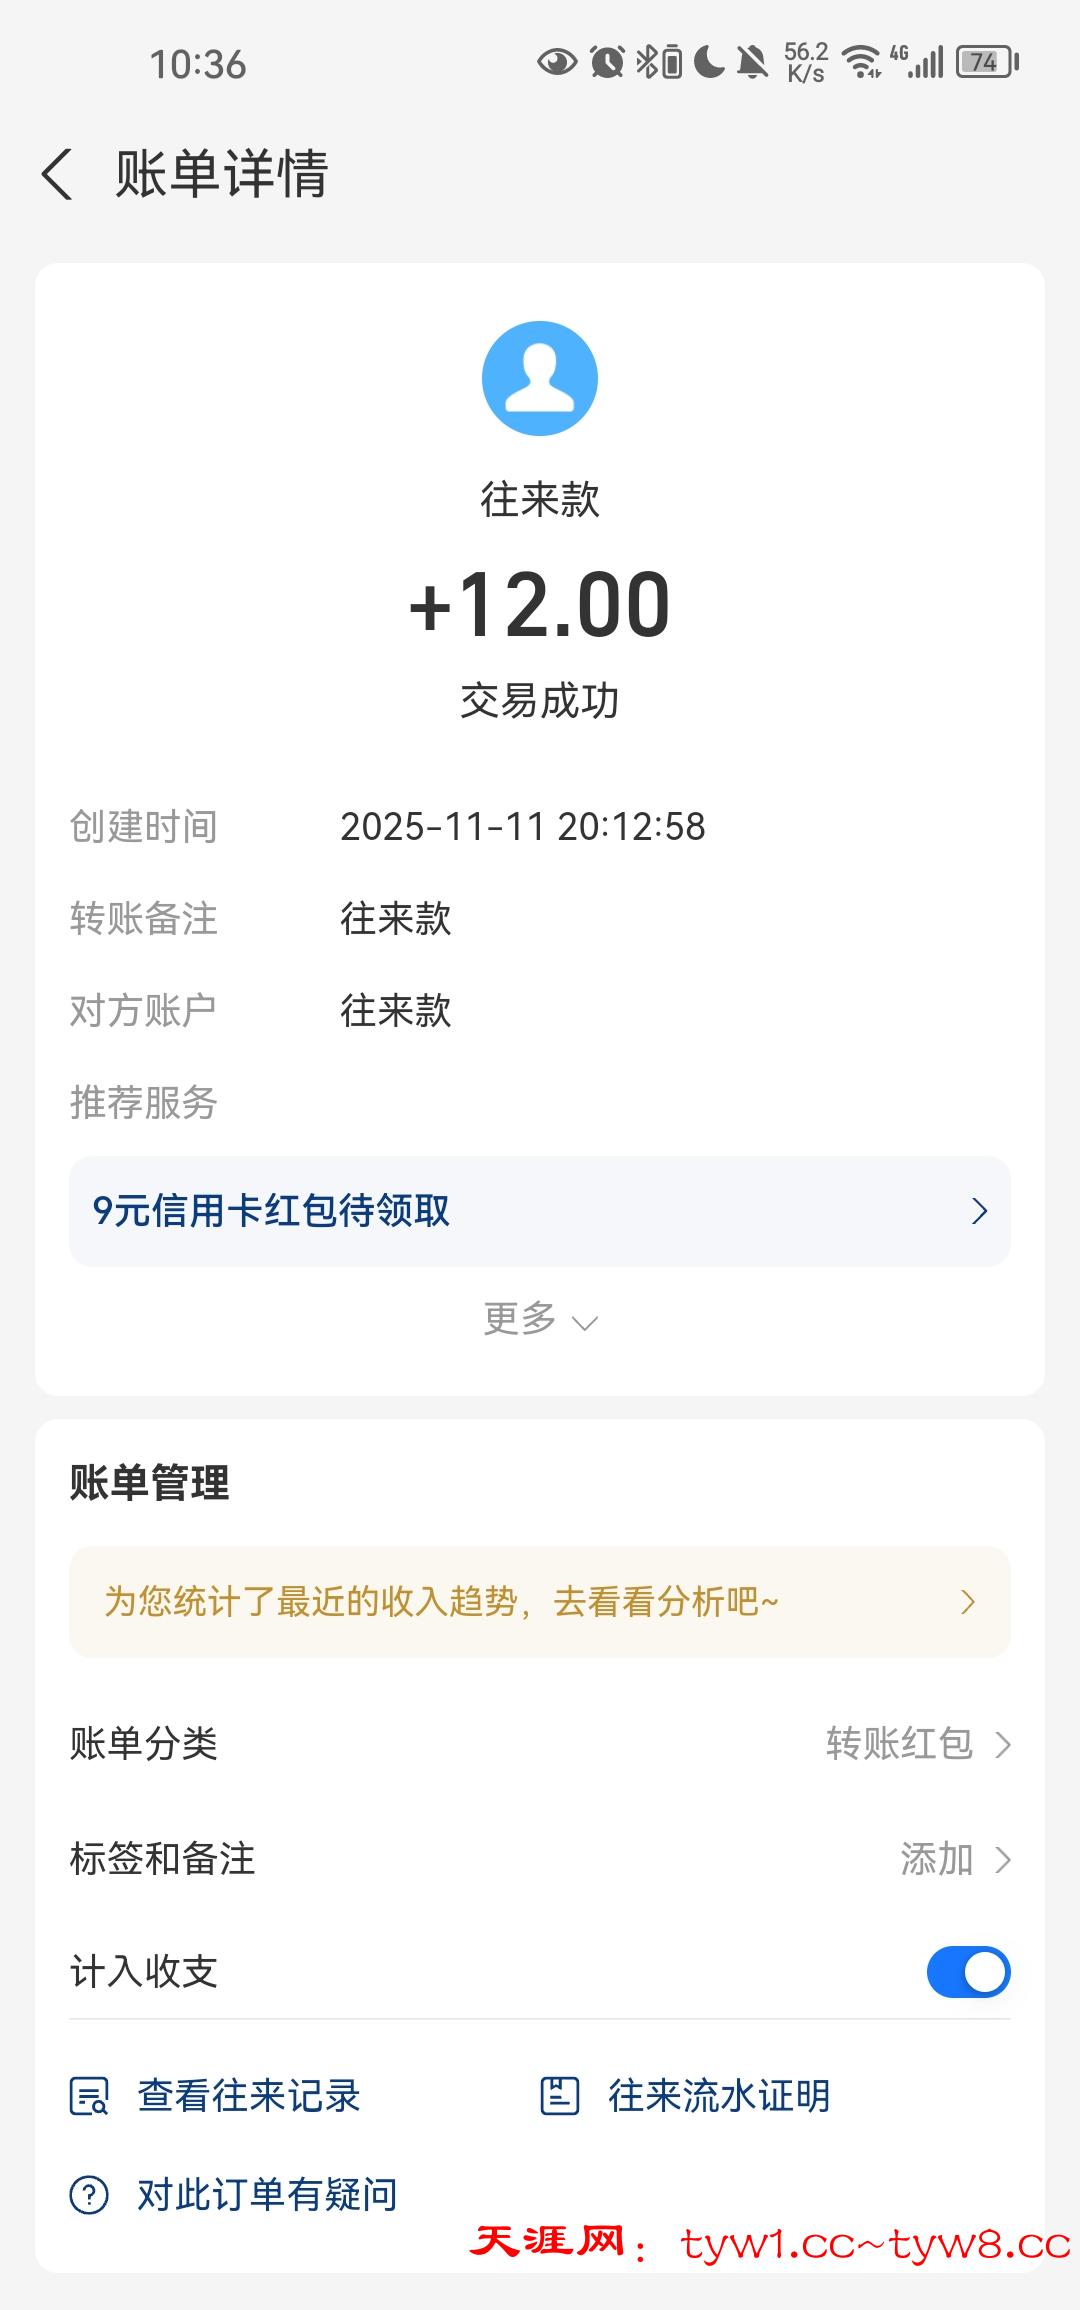
Task: Toggle the 计入收支 switch off
Action: click(x=968, y=1972)
